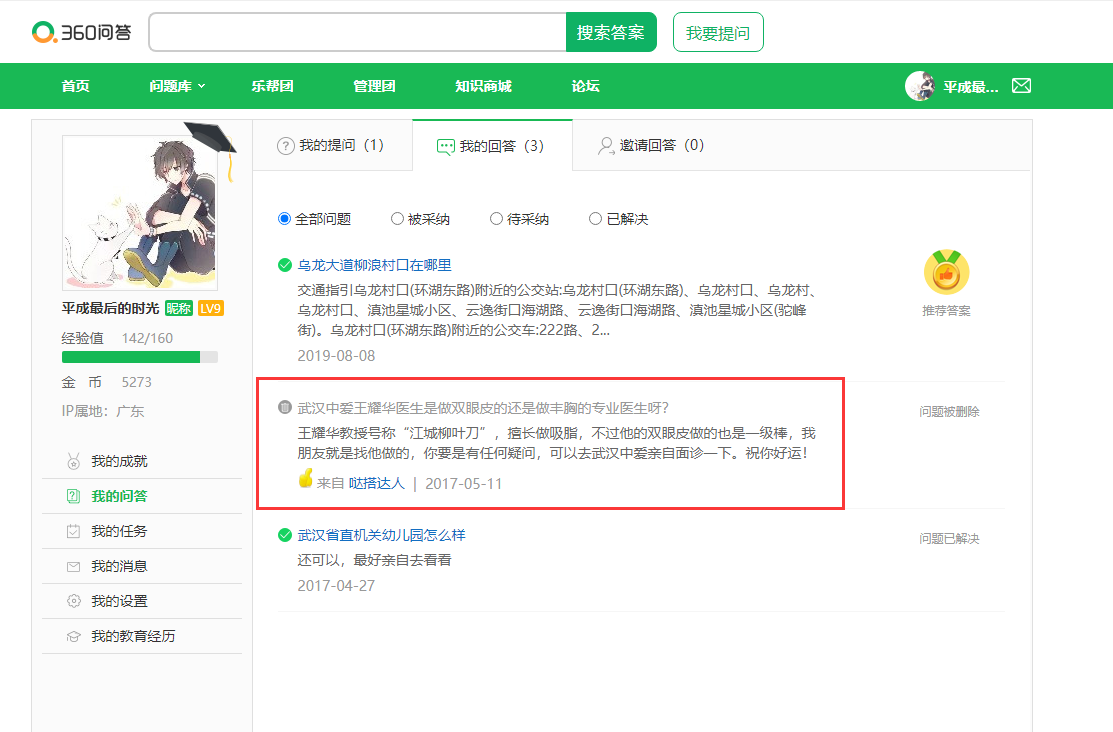This screenshot has width=1113, height=732.
Task: Click the calendar check icon beside 我的任务
Action: coord(73,531)
